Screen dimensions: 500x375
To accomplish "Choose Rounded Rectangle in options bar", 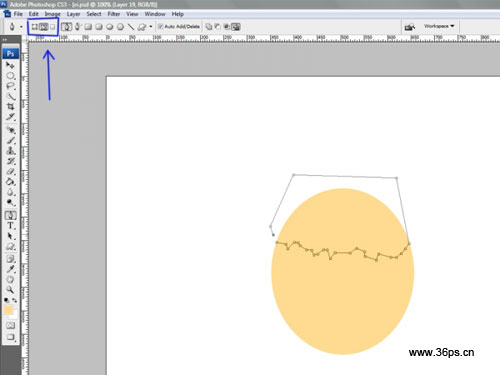I will pyautogui.click(x=99, y=27).
